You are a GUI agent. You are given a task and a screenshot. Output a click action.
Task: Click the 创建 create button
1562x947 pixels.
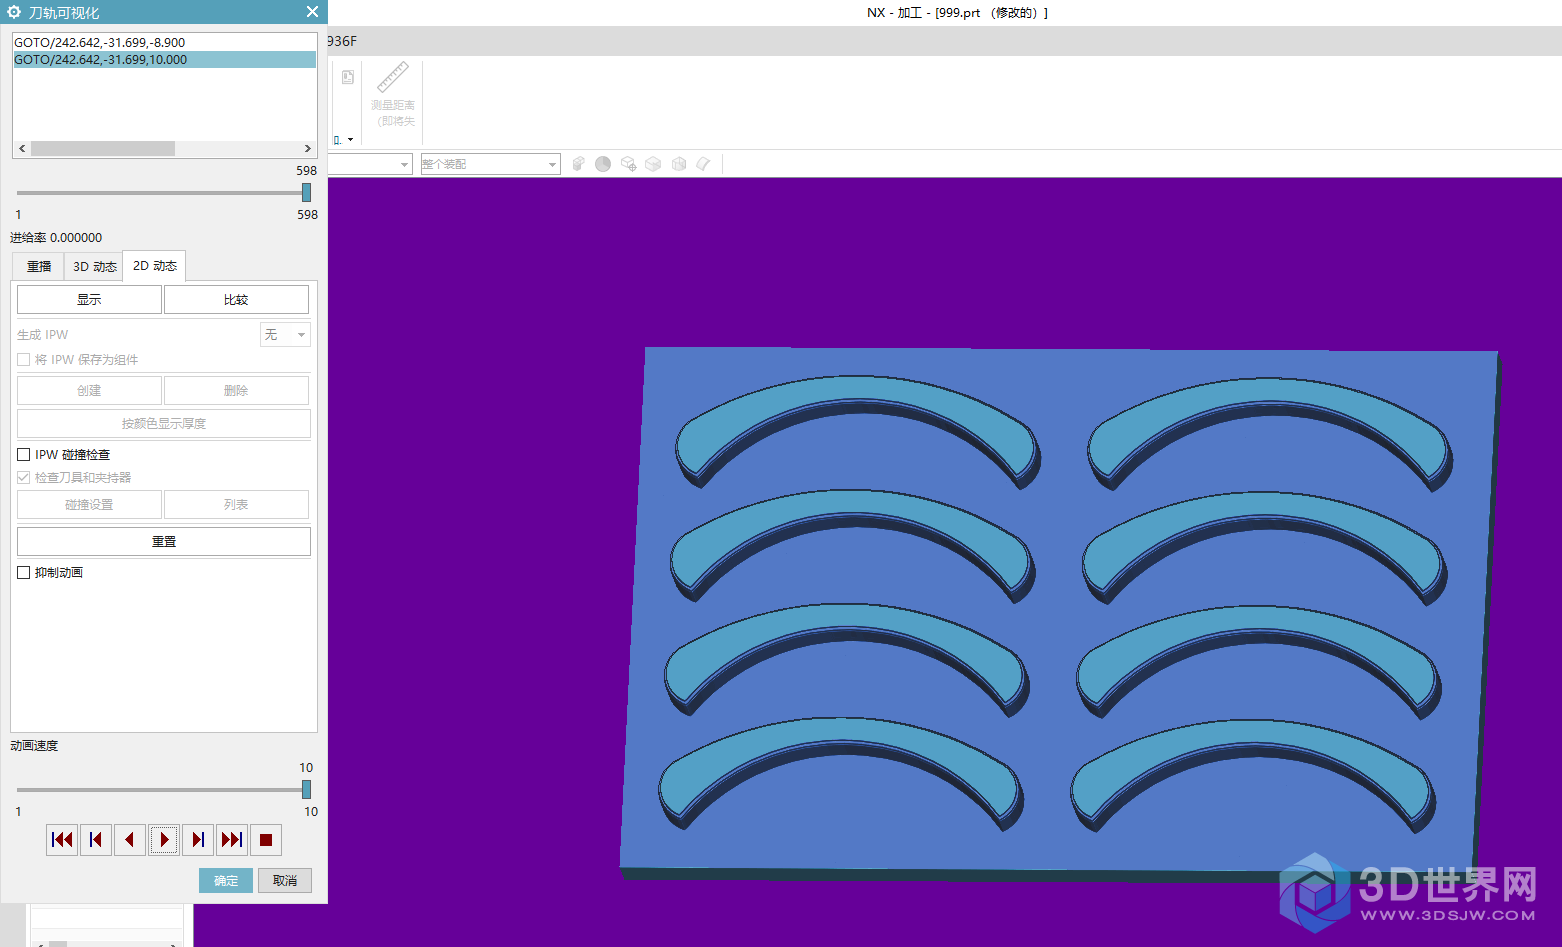click(89, 391)
